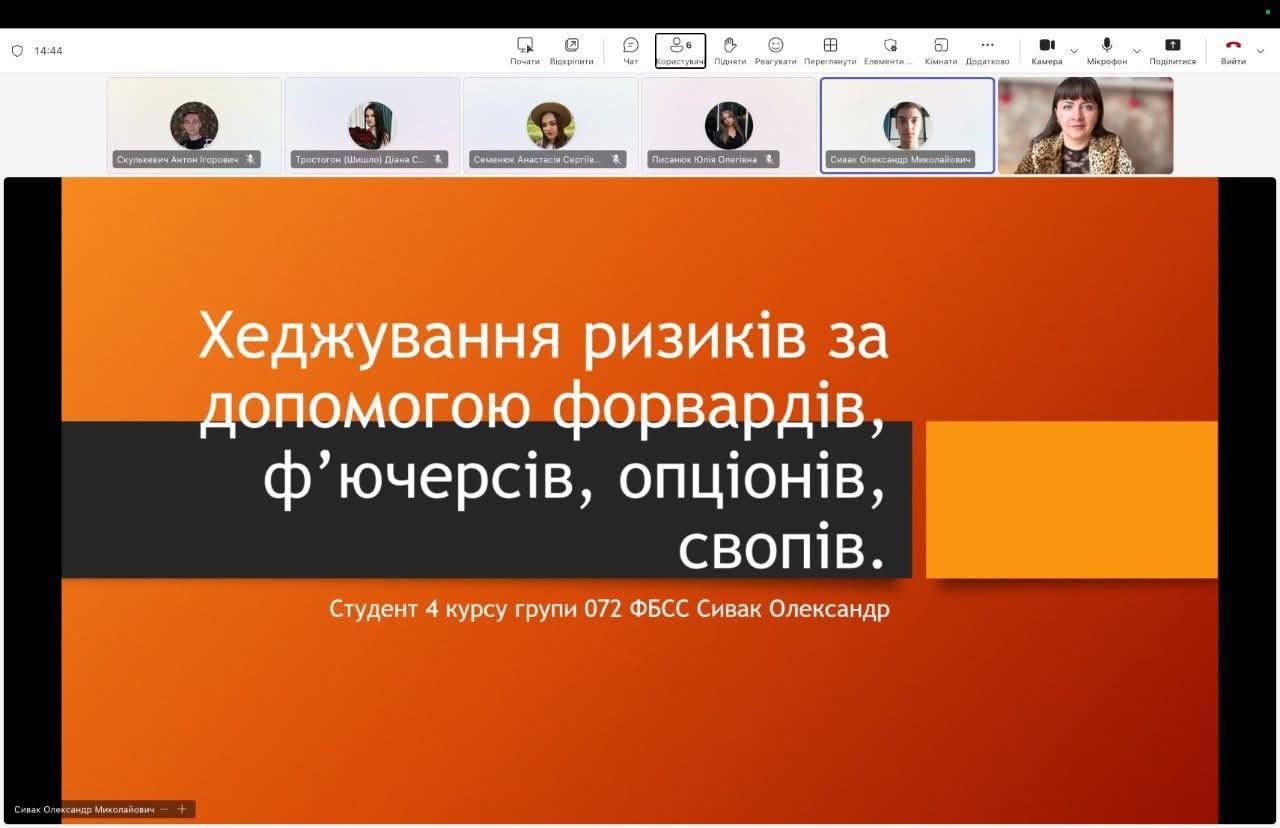
Task: Open the Чат (Chat) panel
Action: (x=630, y=45)
